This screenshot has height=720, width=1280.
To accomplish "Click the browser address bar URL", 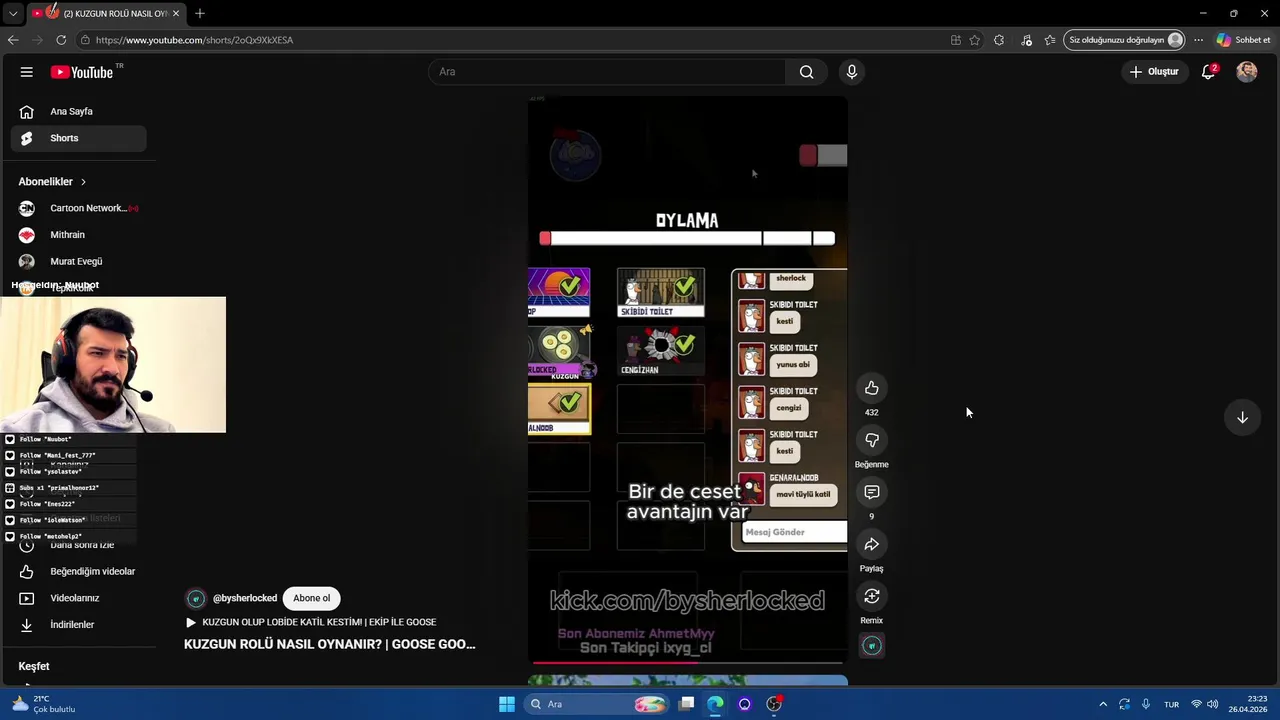I will (195, 40).
